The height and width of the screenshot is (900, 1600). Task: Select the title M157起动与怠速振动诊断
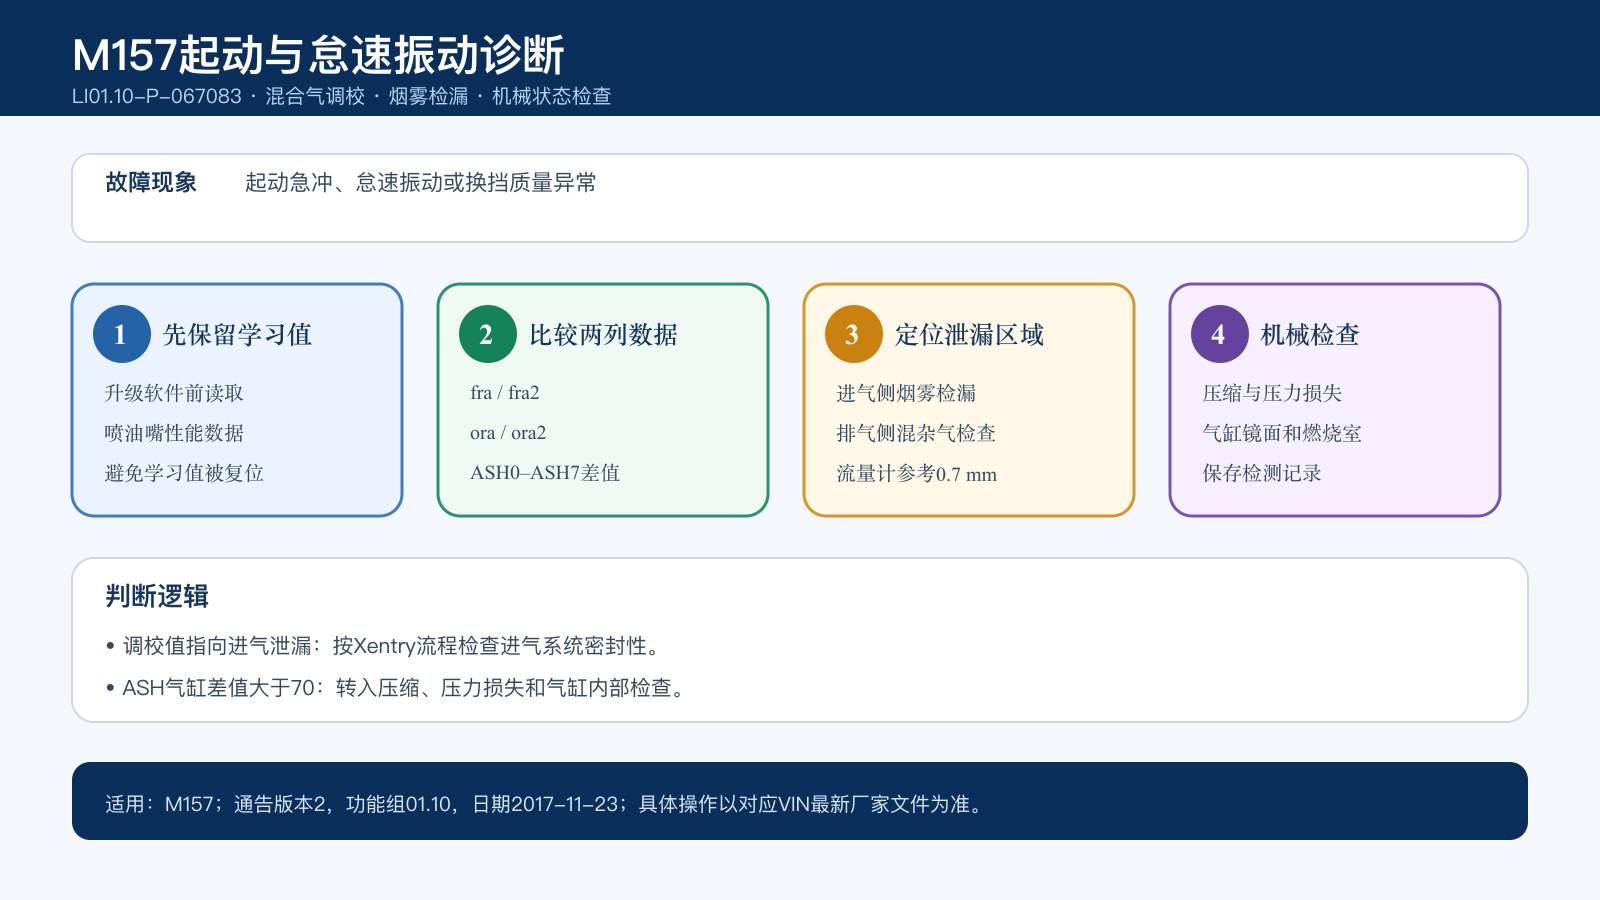318,54
